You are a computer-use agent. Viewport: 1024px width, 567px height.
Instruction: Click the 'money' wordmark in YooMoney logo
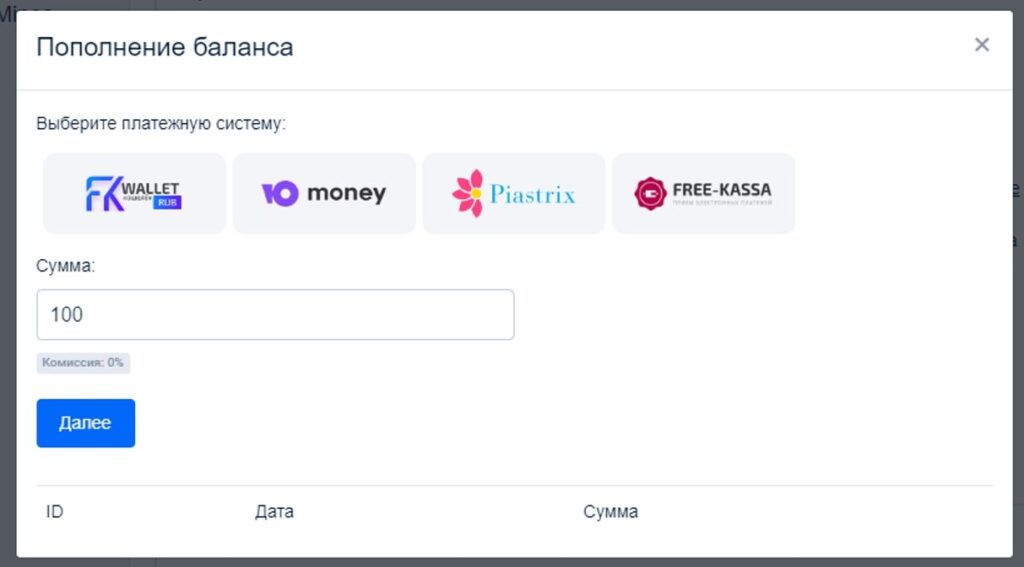(346, 194)
